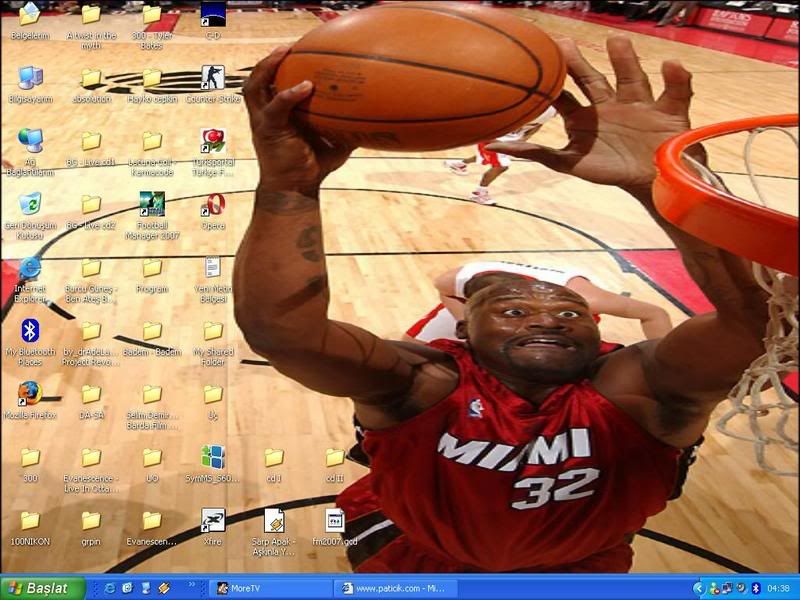Launch Football Manager 2007 shortcut
The image size is (800, 600).
point(152,204)
